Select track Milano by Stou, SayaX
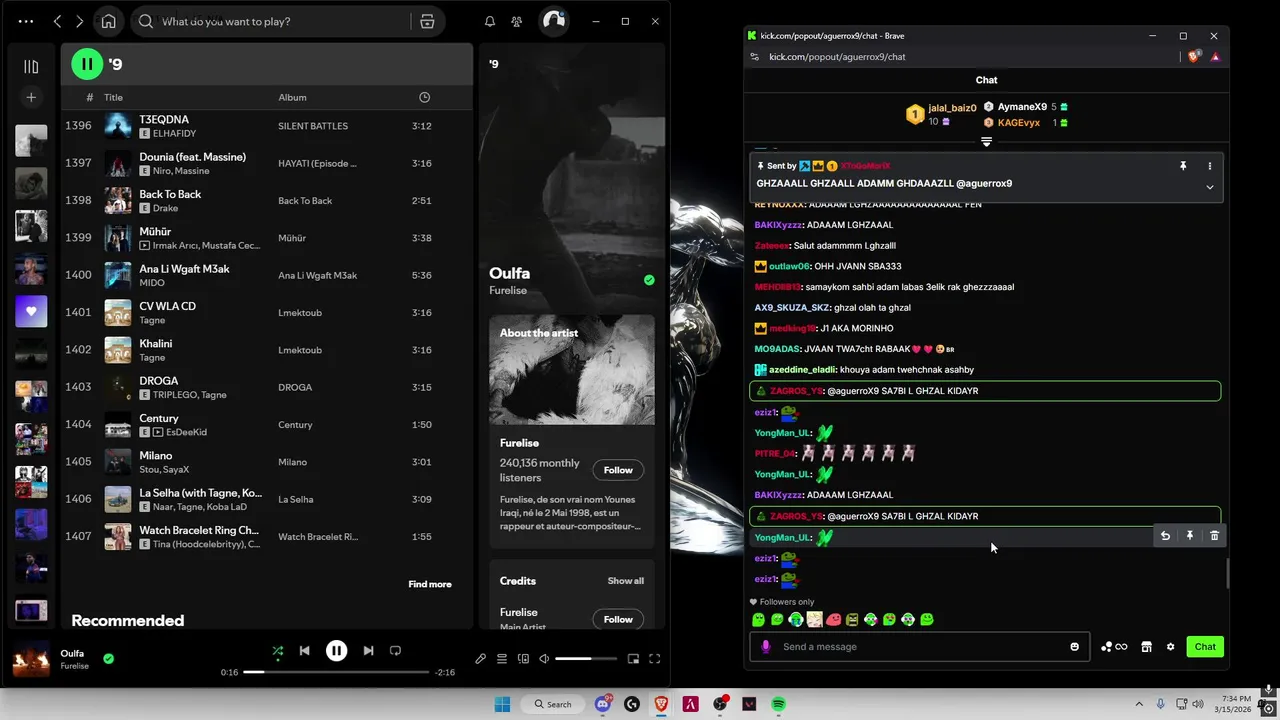The height and width of the screenshot is (720, 1280). [267, 462]
